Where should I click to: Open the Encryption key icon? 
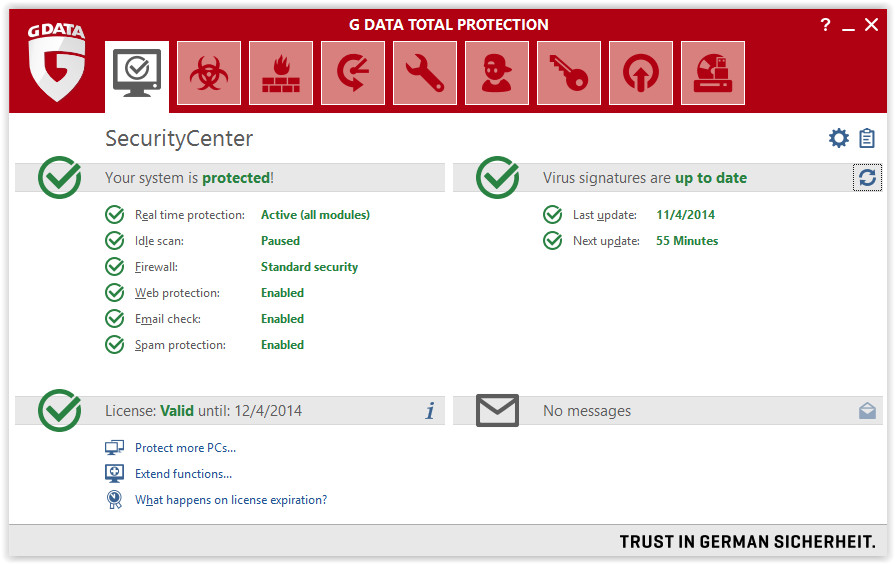pyautogui.click(x=569, y=73)
